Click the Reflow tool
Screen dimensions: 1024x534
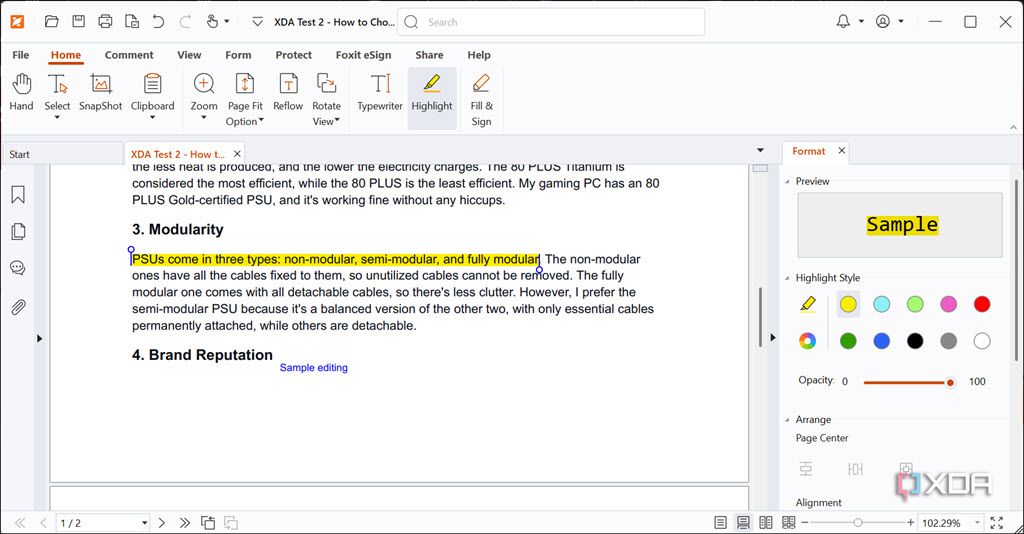[x=288, y=91]
